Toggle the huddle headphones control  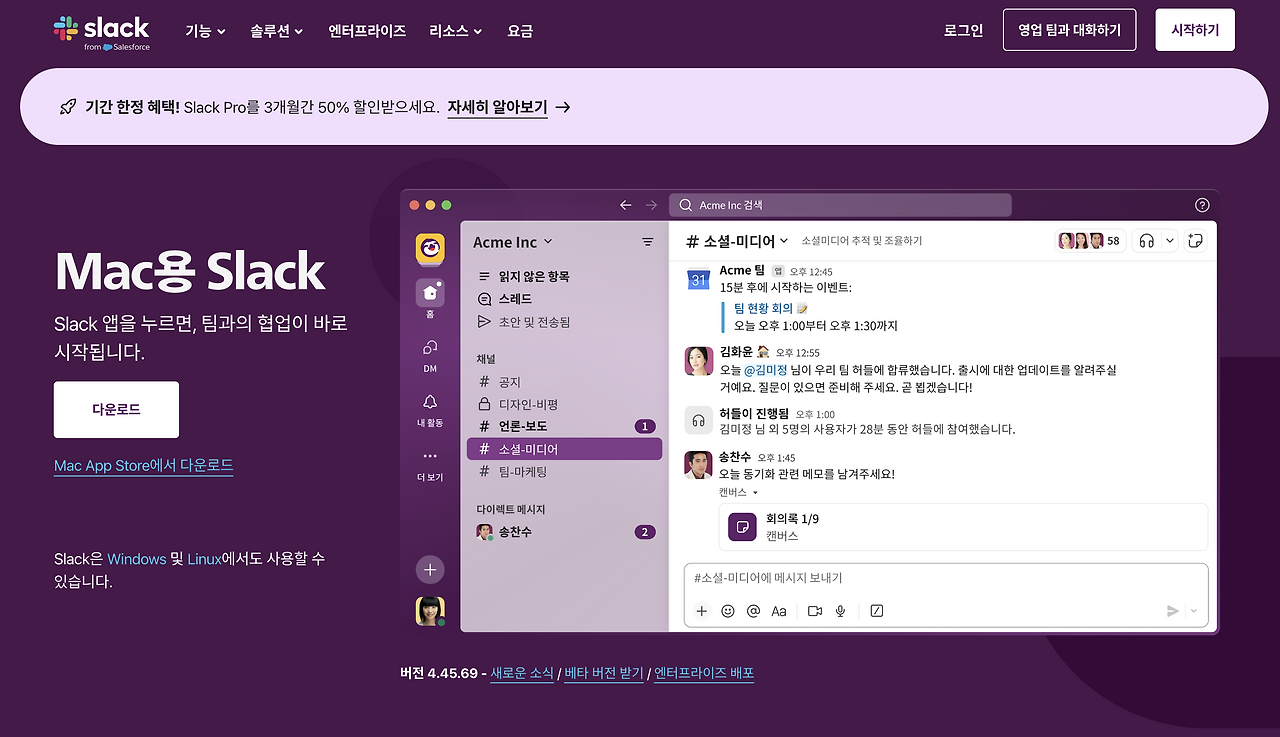1148,240
